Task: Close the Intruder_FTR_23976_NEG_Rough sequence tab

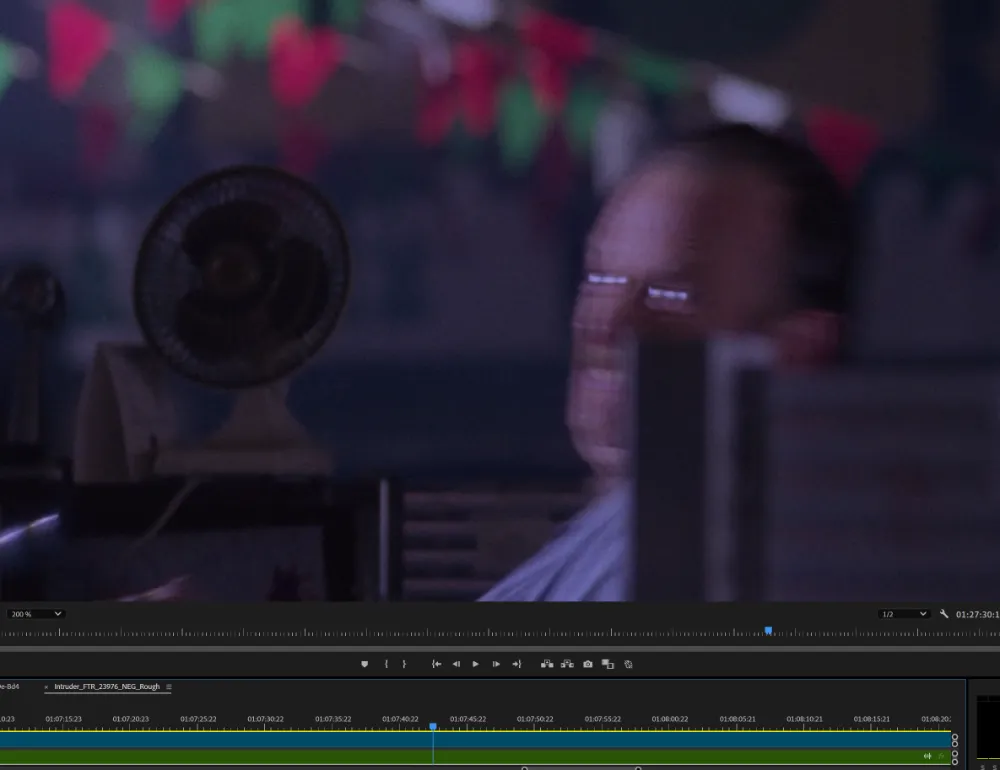Action: (x=46, y=688)
